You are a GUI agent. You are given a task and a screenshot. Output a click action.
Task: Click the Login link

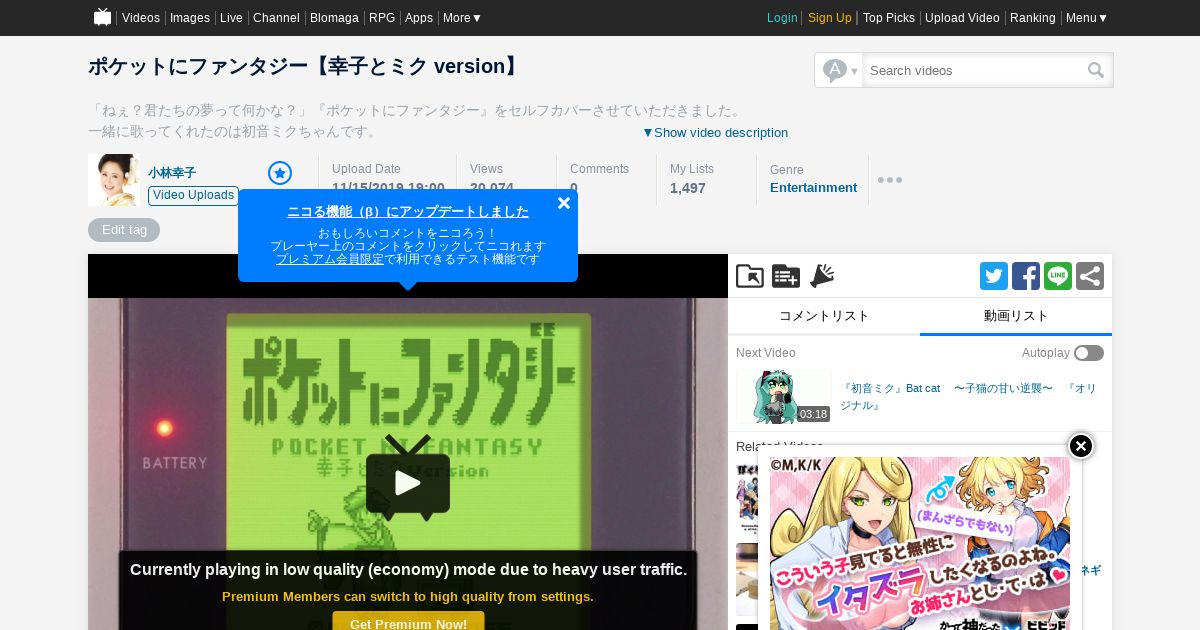point(782,18)
